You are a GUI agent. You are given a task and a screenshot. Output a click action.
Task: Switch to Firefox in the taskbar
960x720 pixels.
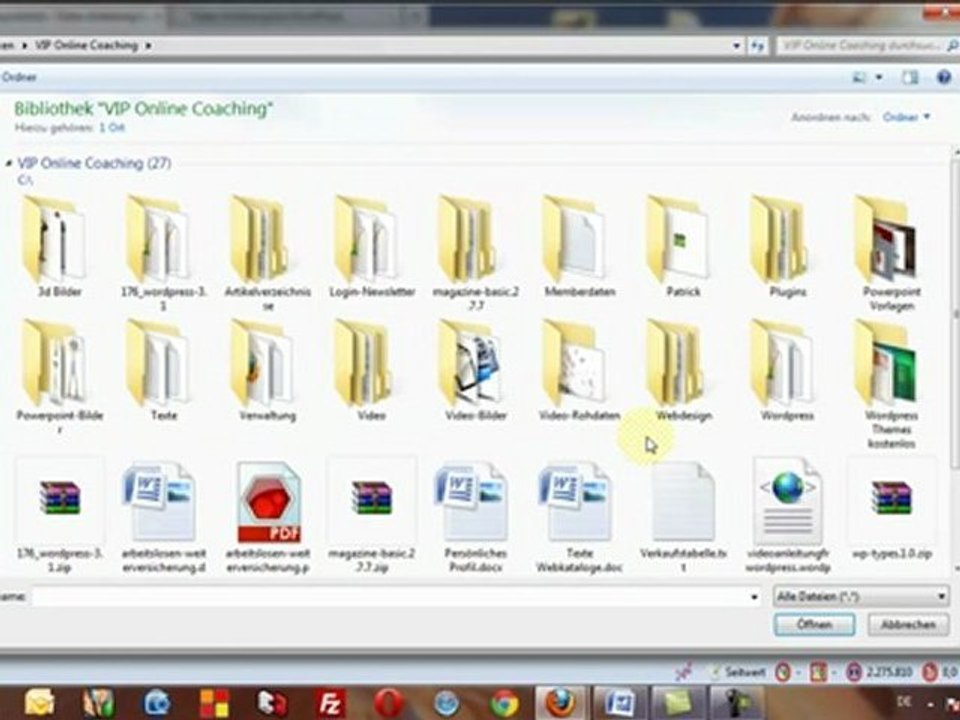(561, 703)
